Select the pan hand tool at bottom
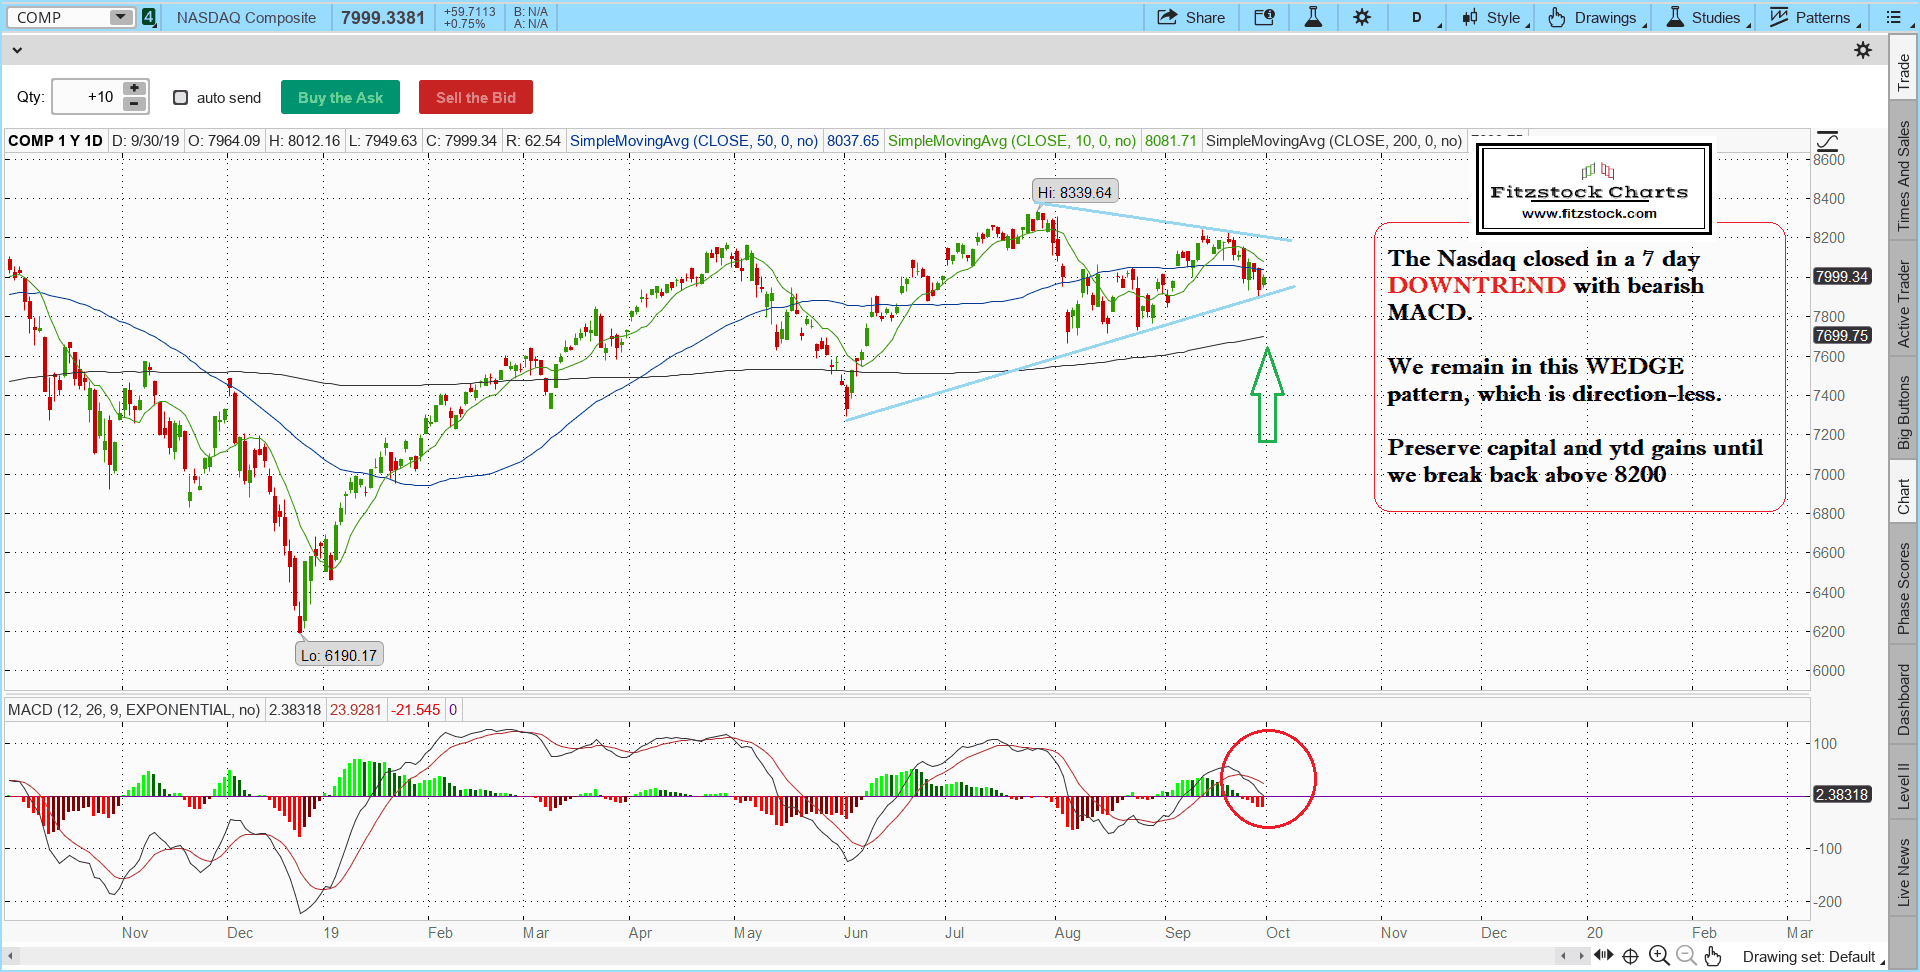The height and width of the screenshot is (972, 1920). pyautogui.click(x=1713, y=956)
